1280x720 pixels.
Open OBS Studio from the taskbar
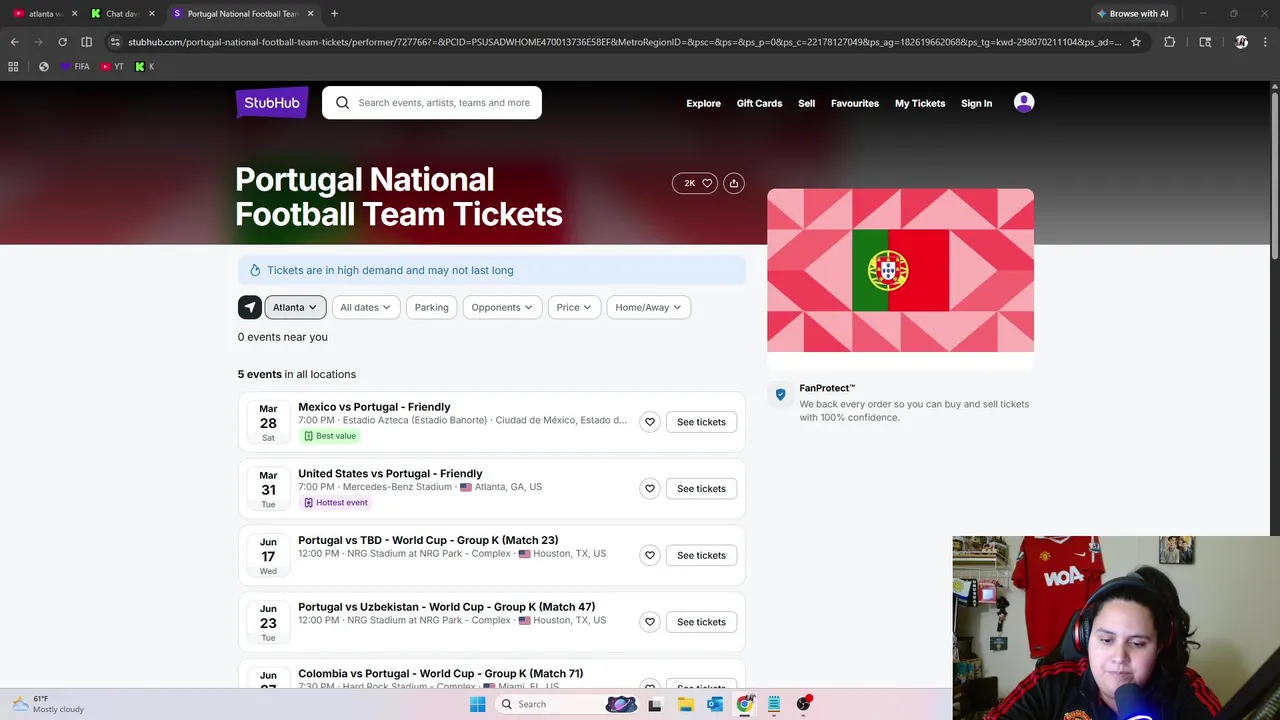tap(803, 704)
